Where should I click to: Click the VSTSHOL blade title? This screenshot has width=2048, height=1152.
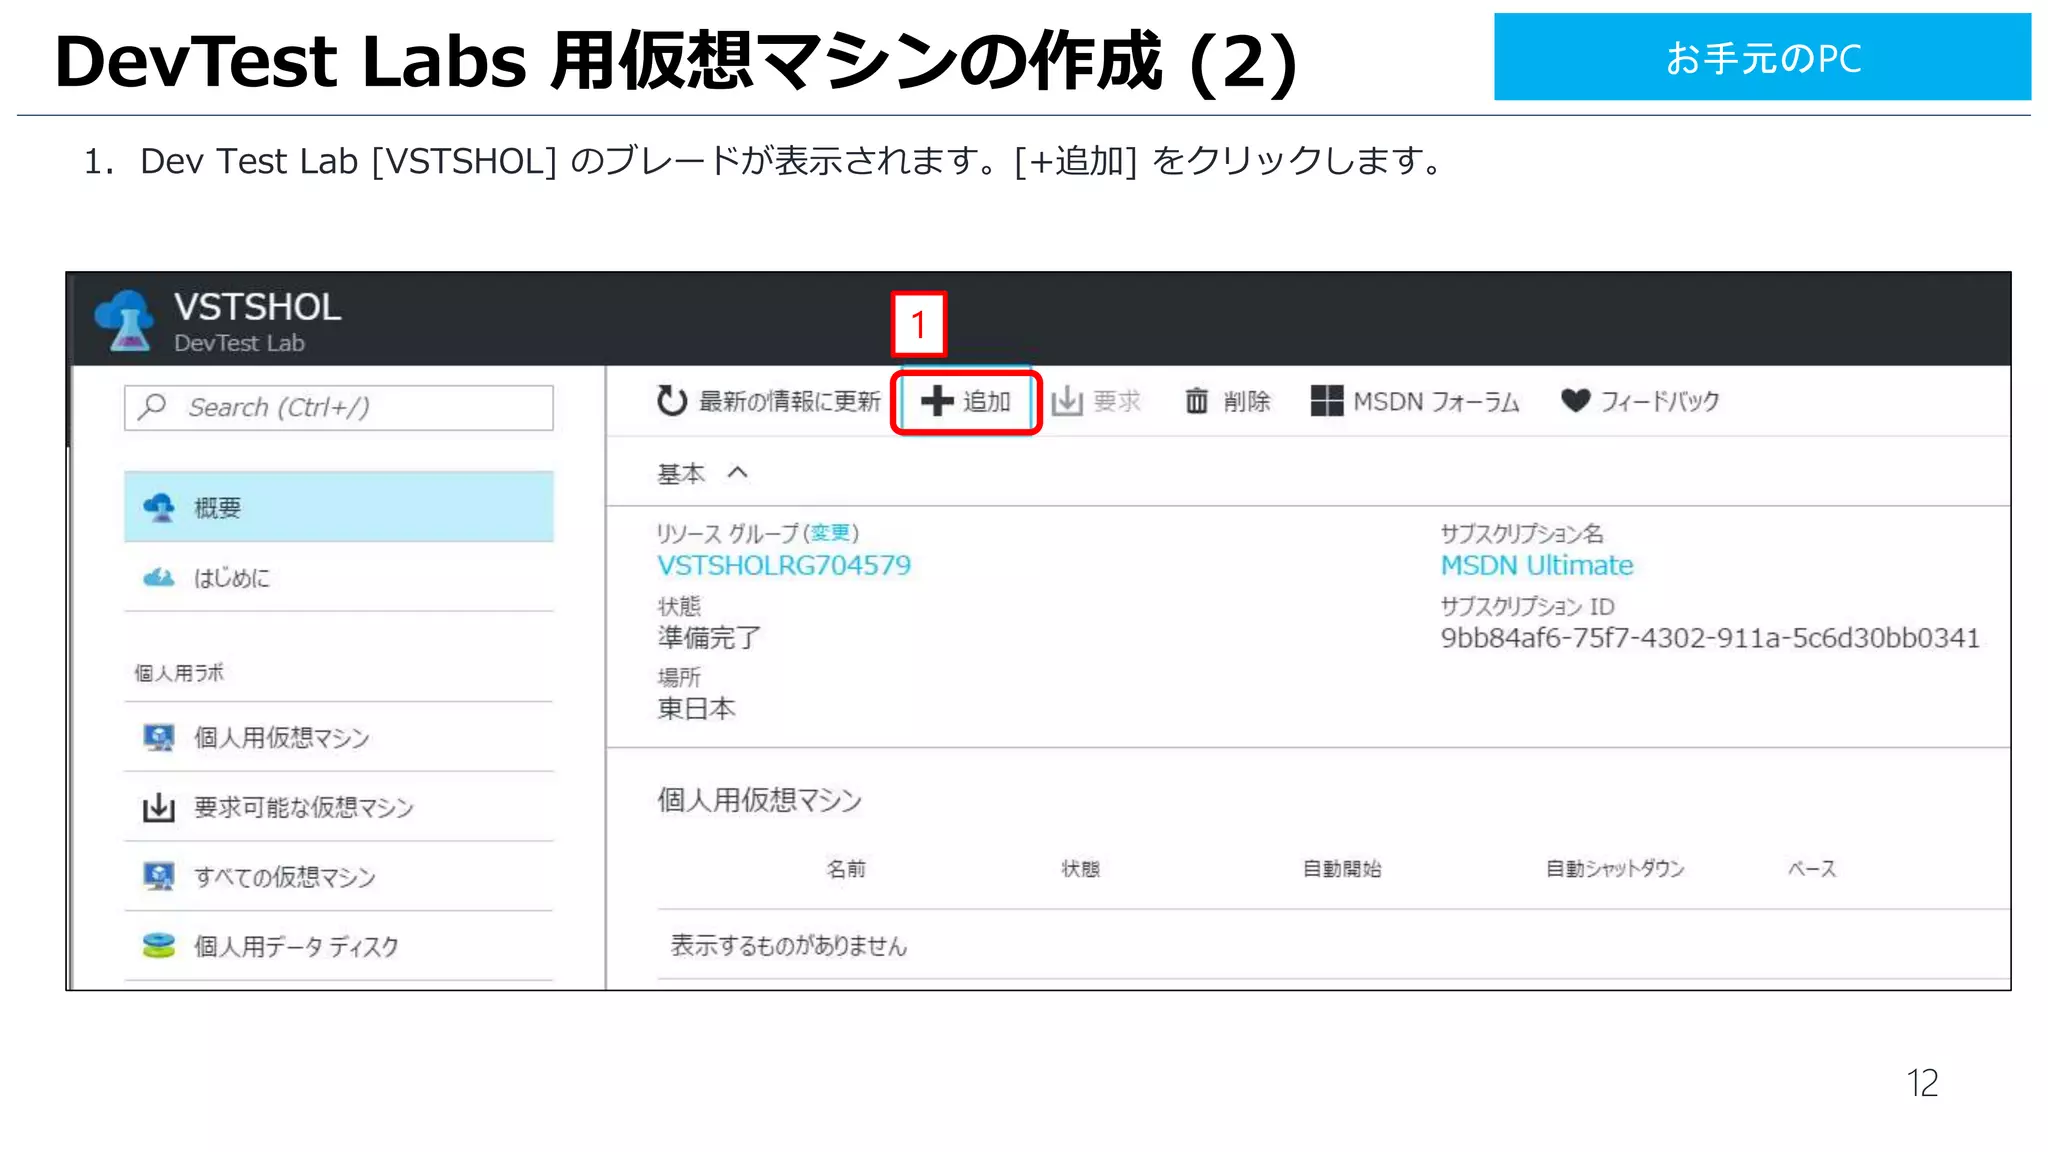coord(257,307)
